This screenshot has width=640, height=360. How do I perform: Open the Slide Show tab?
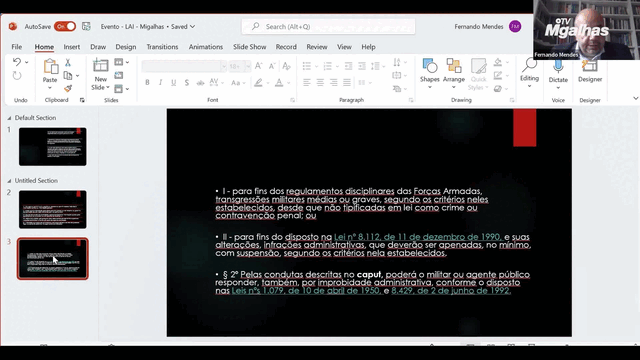pos(249,47)
